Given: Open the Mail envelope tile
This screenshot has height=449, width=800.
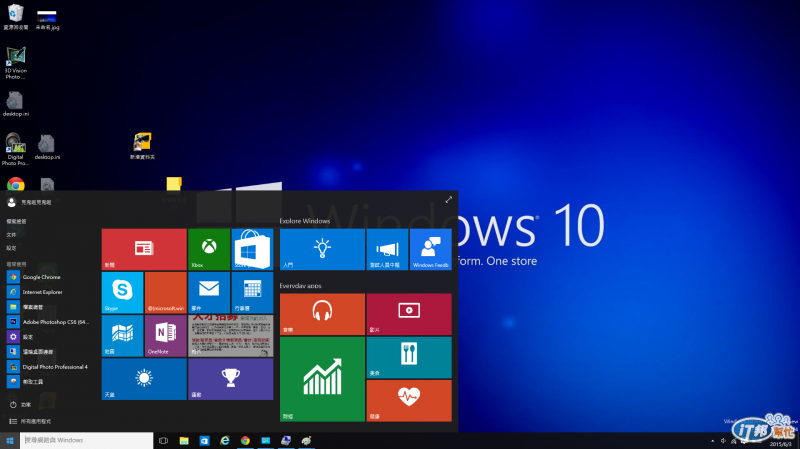Looking at the screenshot, I should point(209,293).
